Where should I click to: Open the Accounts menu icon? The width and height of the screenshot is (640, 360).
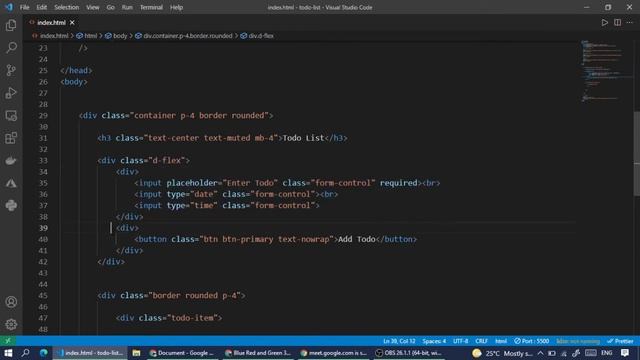tap(11, 302)
